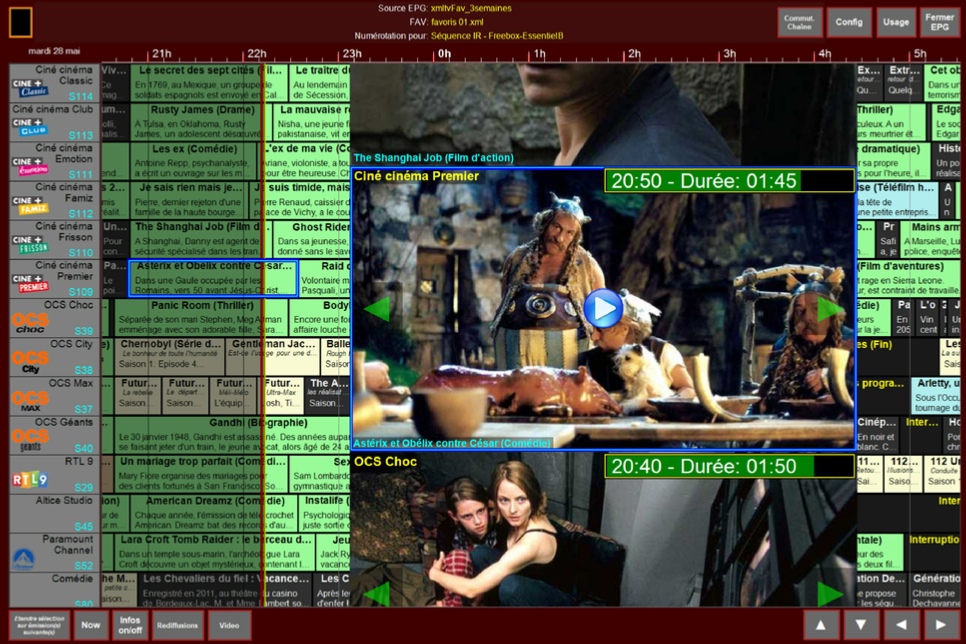Select the program La mauvaise r...

(x=312, y=122)
